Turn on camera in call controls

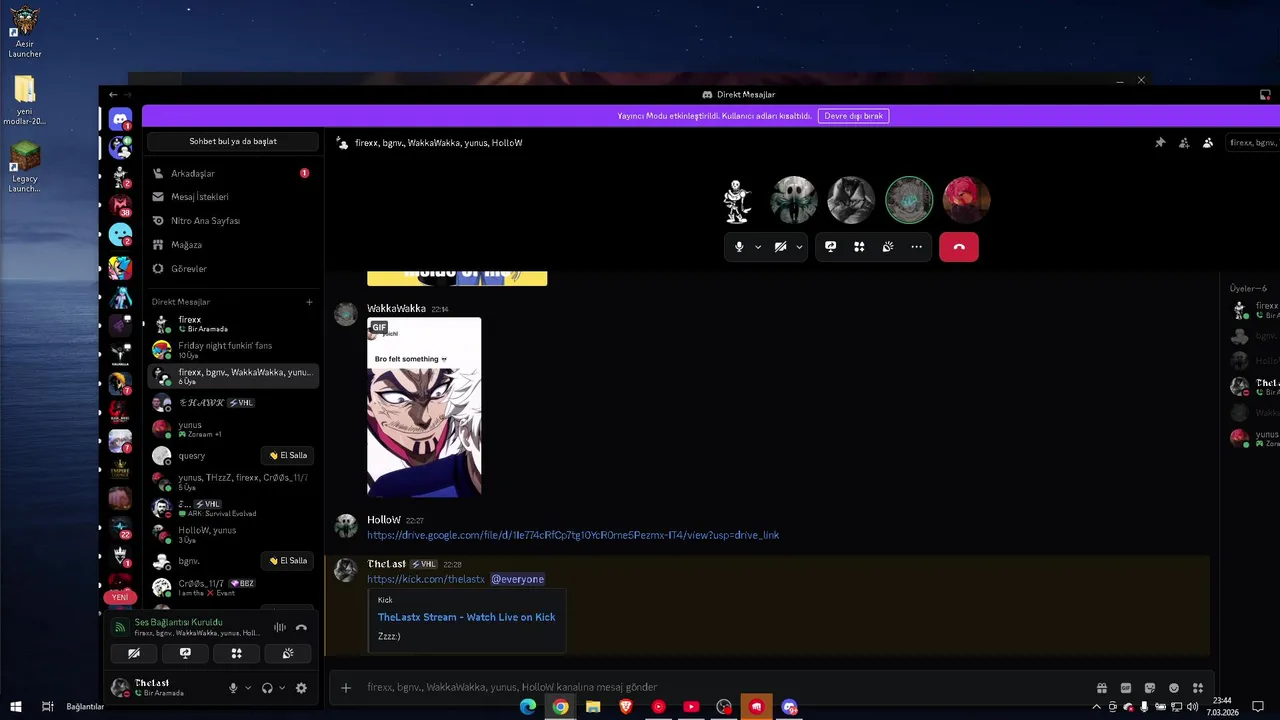point(780,247)
